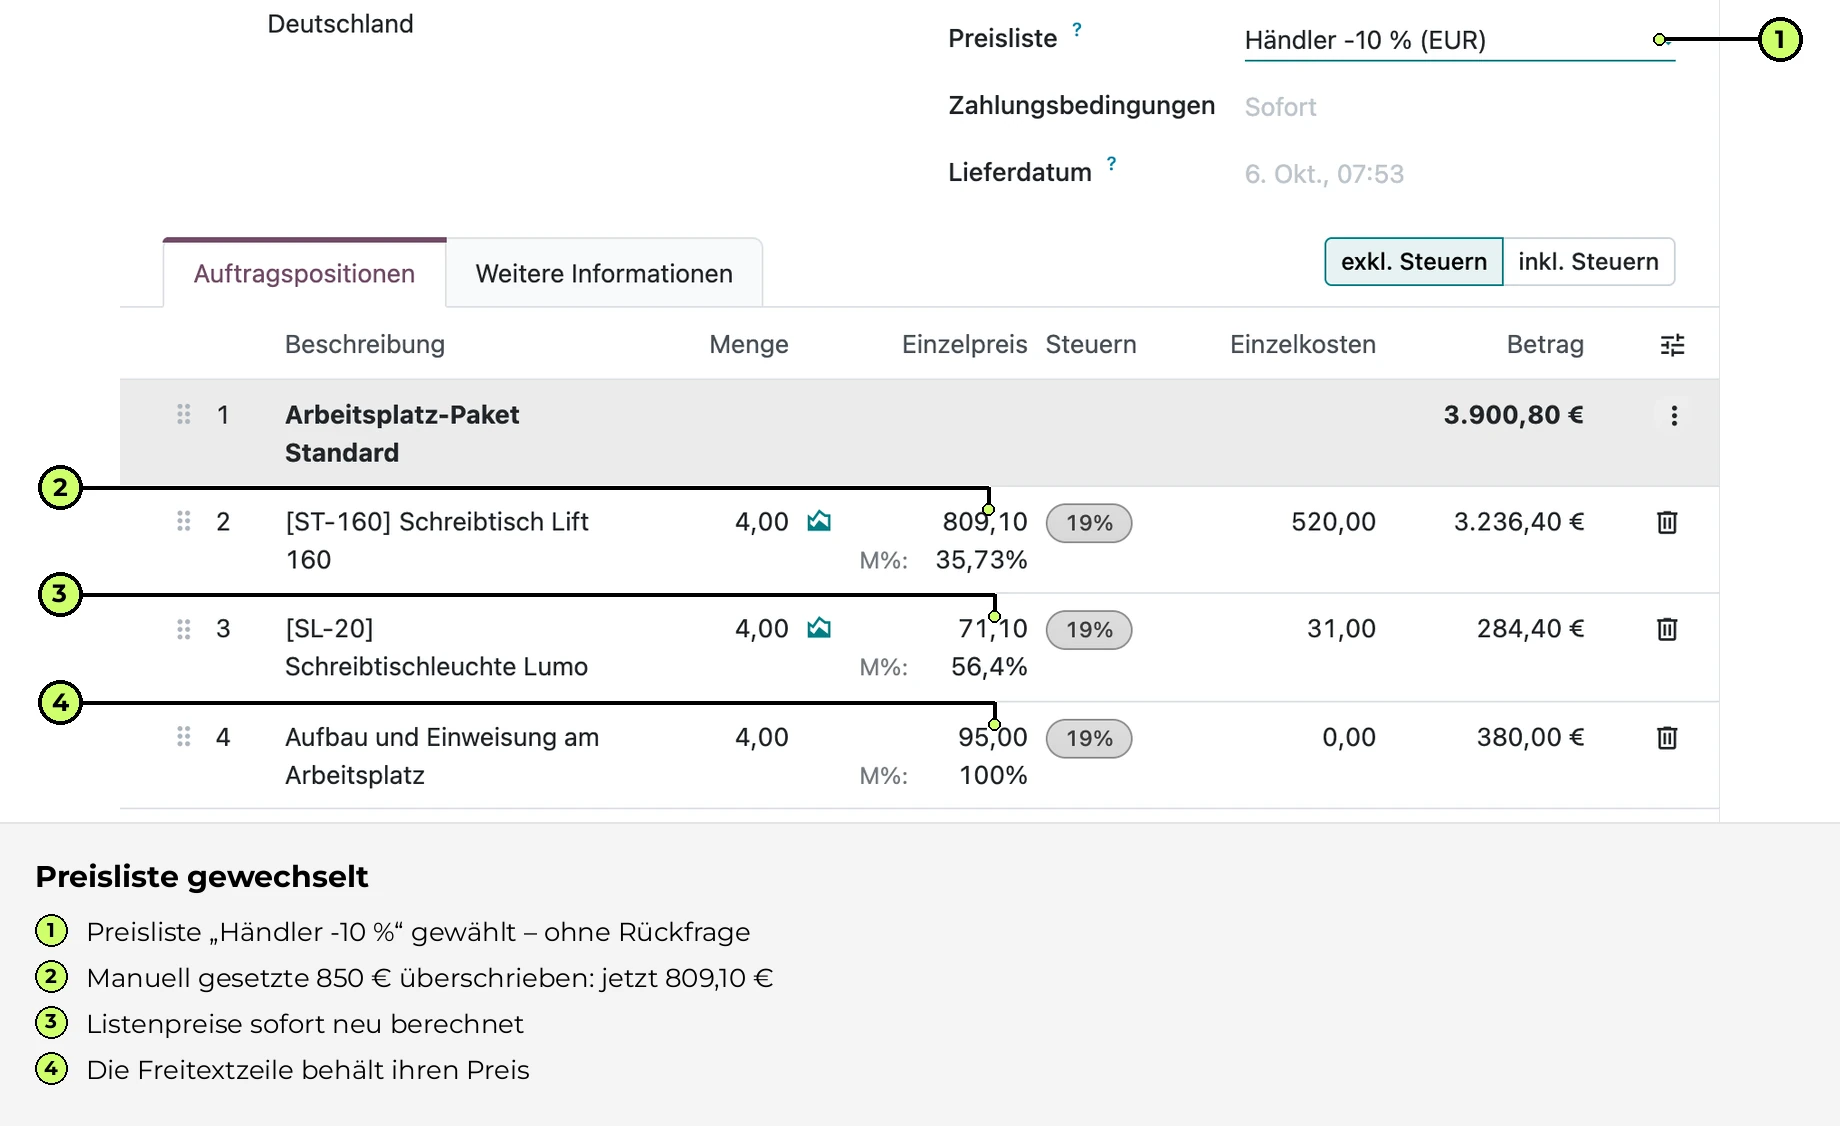This screenshot has height=1126, width=1840.
Task: Open the three-dot menu for Arbeitsplatz-Paket Standard
Action: pyautogui.click(x=1674, y=415)
